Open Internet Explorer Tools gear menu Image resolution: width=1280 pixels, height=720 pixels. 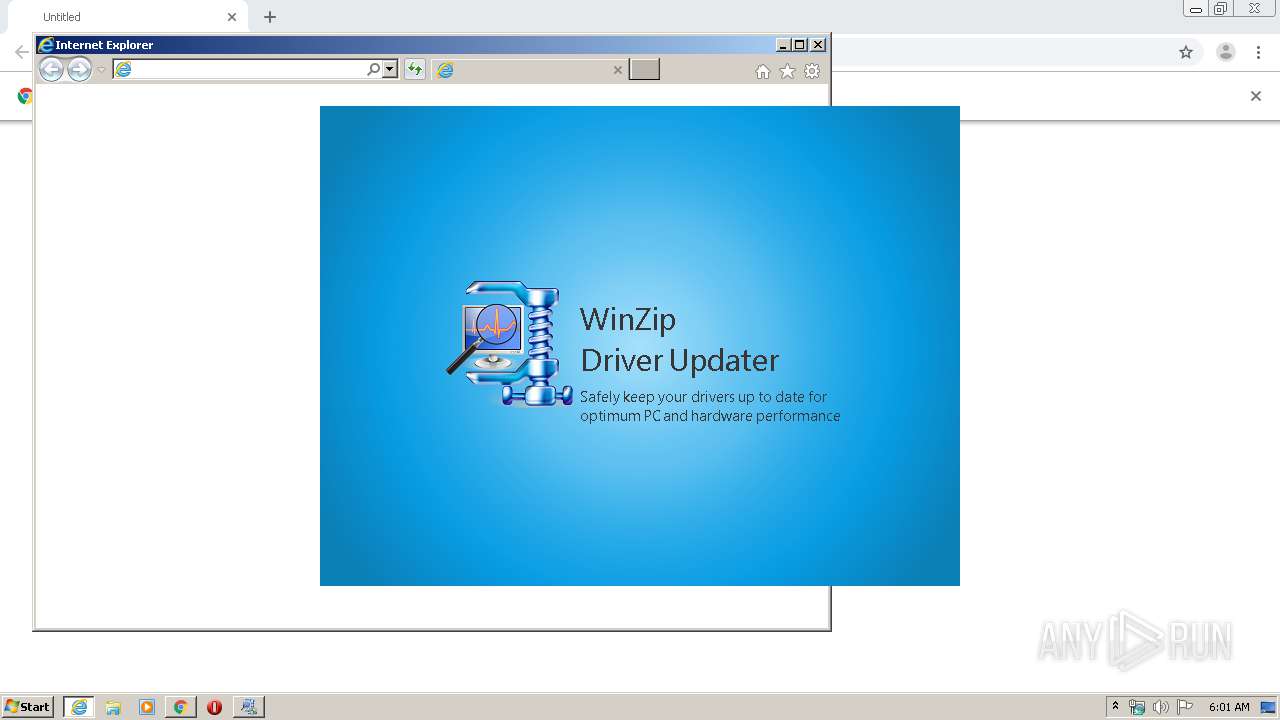click(812, 71)
